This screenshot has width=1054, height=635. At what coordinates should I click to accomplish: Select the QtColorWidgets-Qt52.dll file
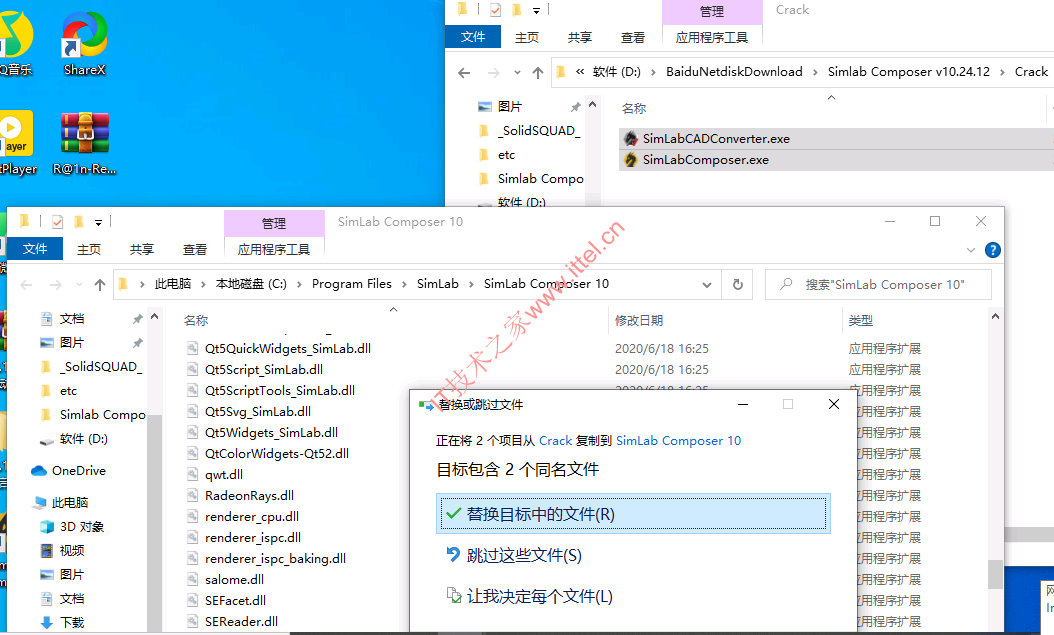277,453
